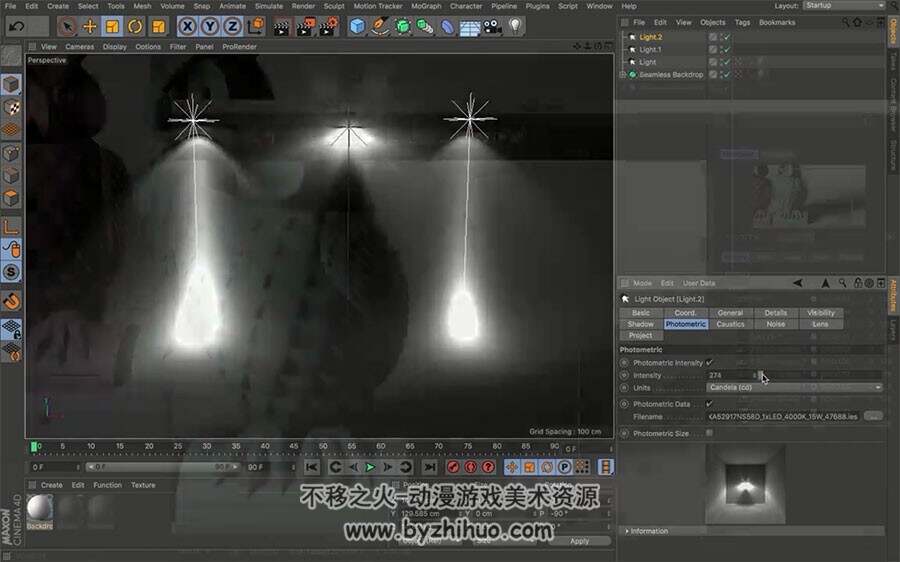Open Attribute Manager Mode menu
This screenshot has width=900, height=562.
tap(642, 283)
